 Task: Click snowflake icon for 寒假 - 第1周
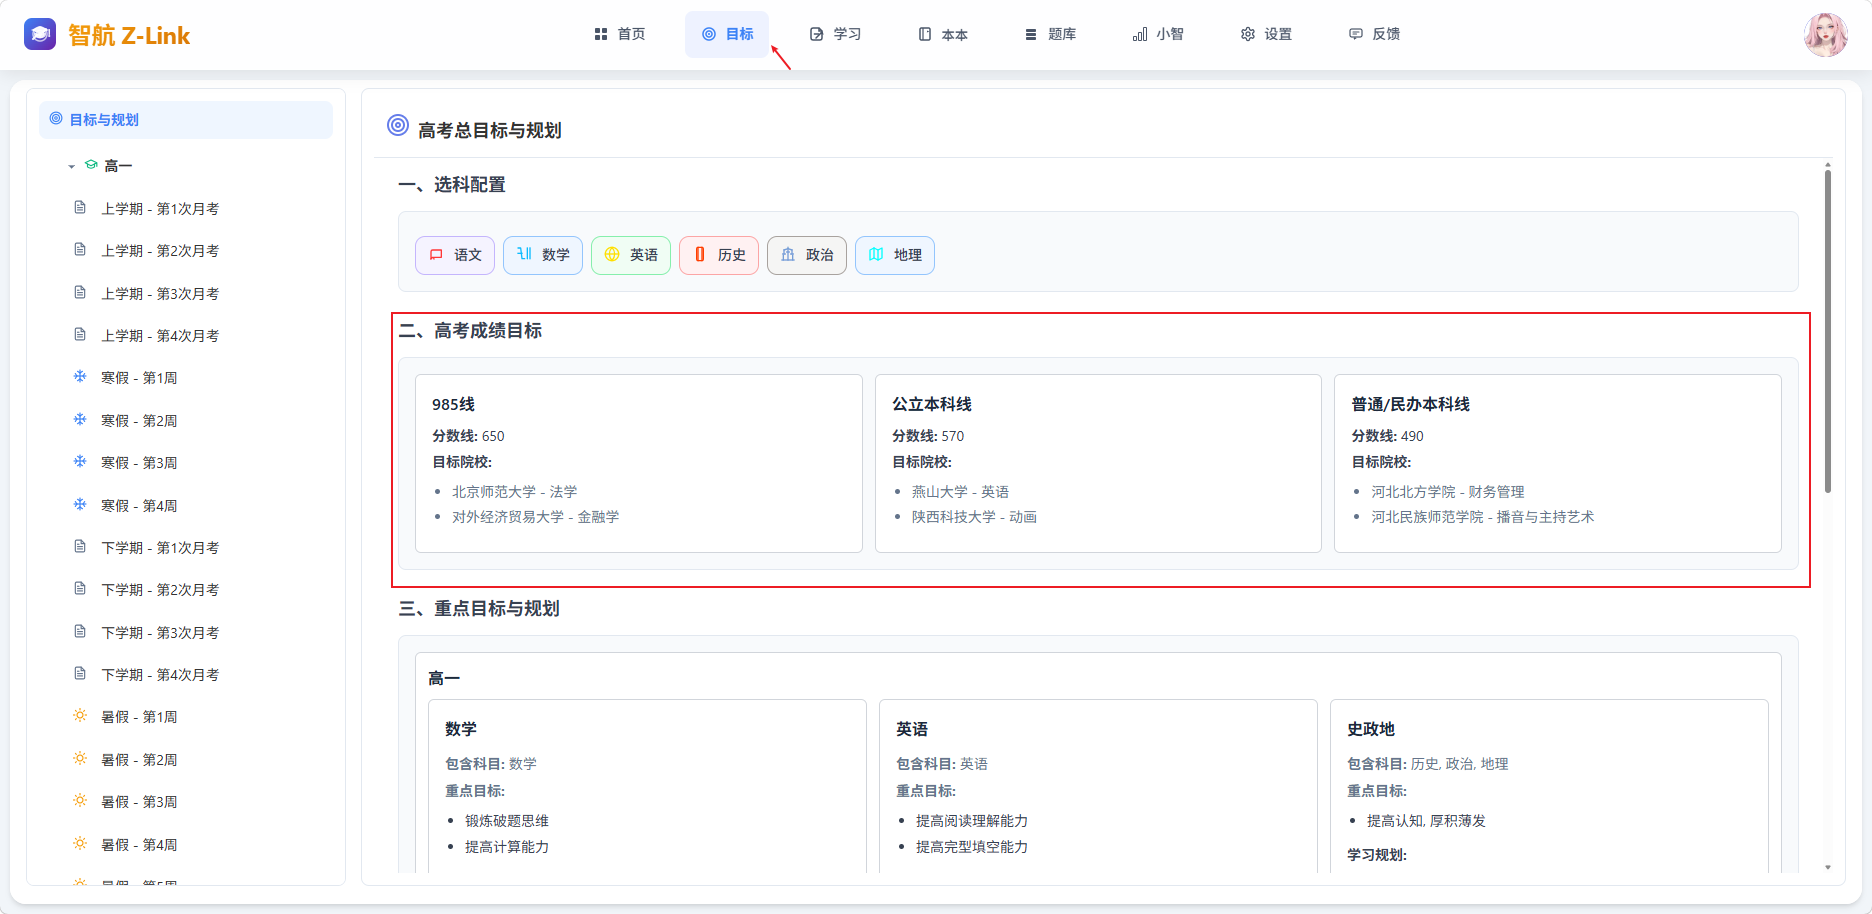[x=80, y=377]
